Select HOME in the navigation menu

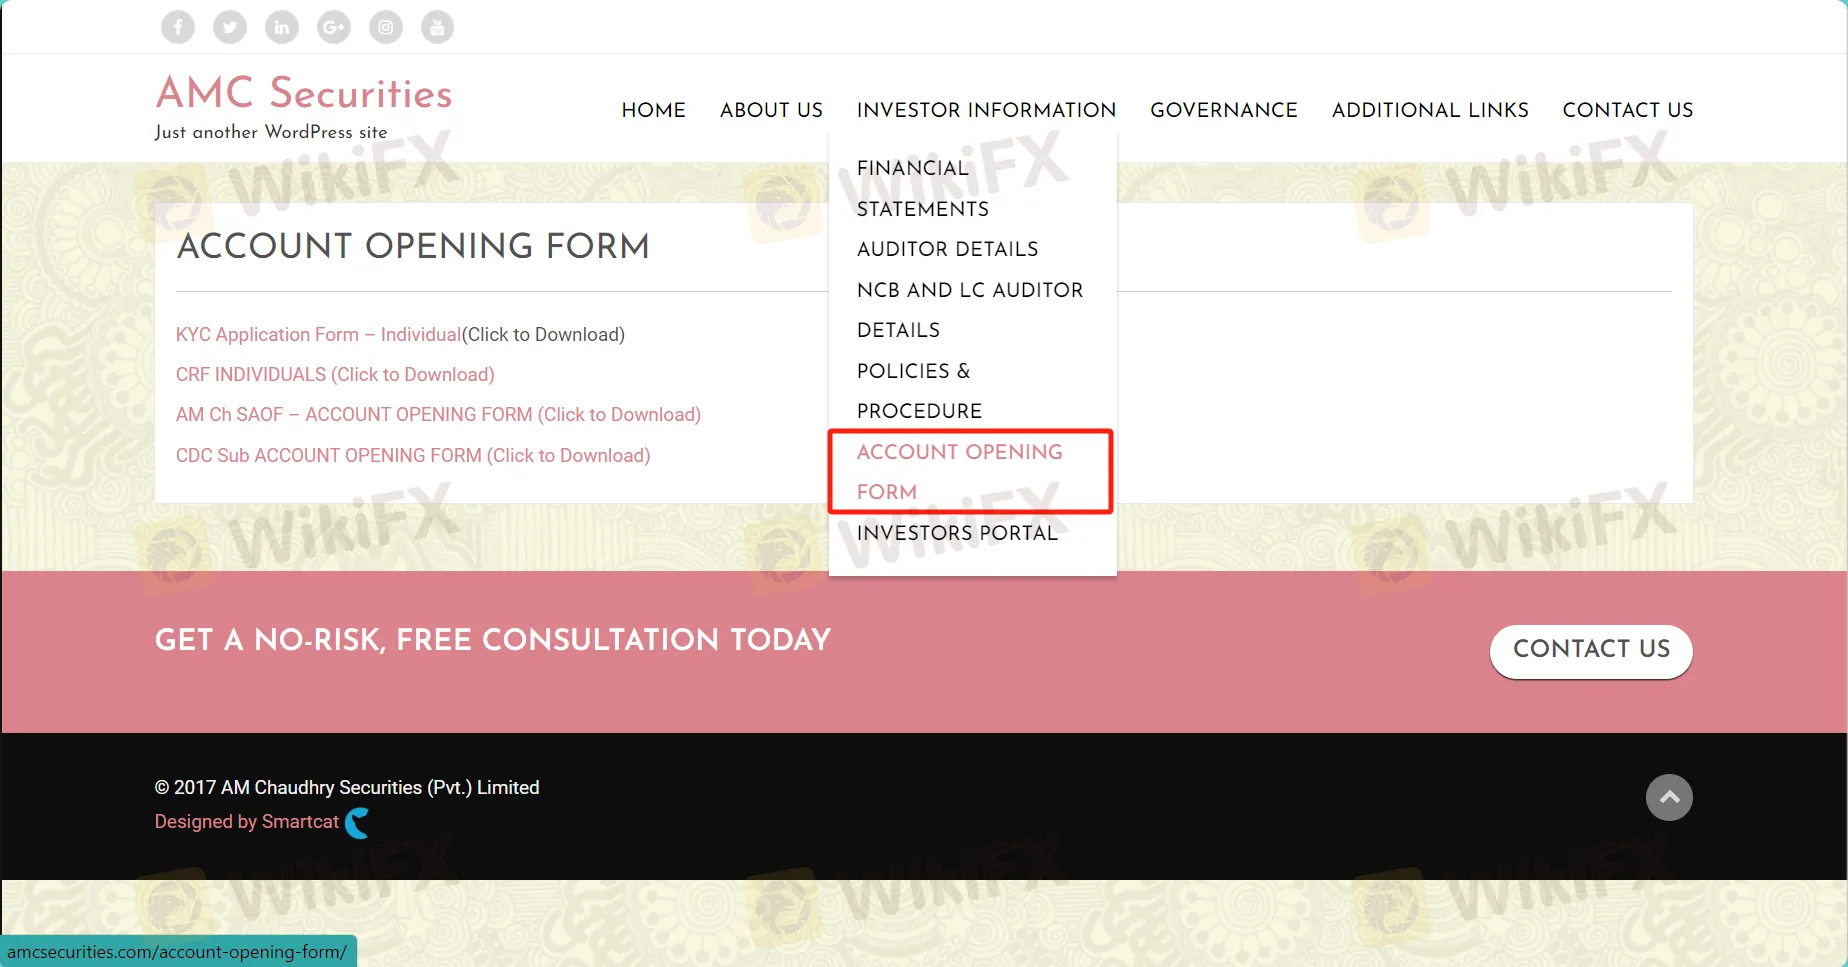653,110
